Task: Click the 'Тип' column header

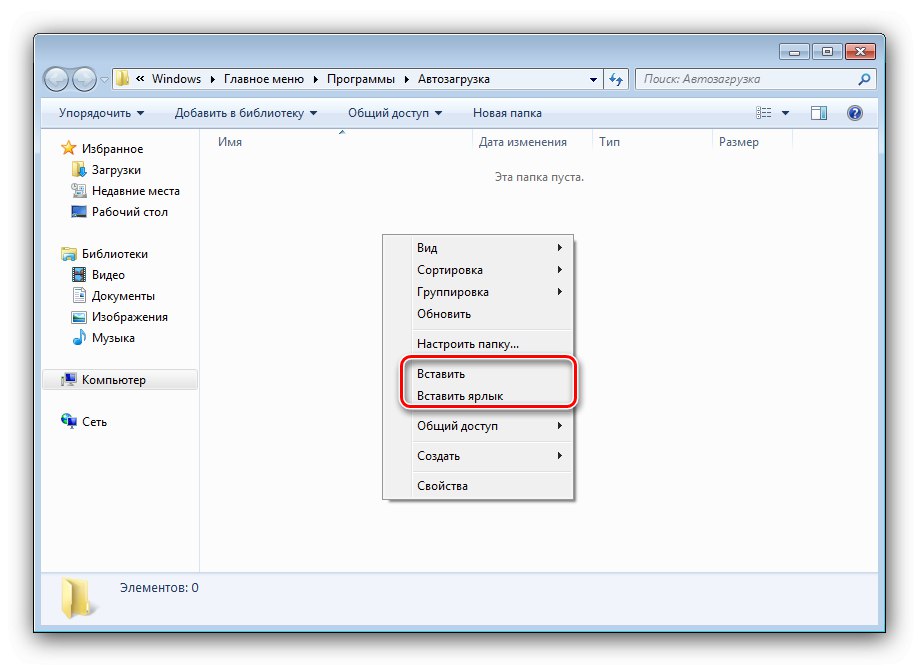Action: click(609, 142)
